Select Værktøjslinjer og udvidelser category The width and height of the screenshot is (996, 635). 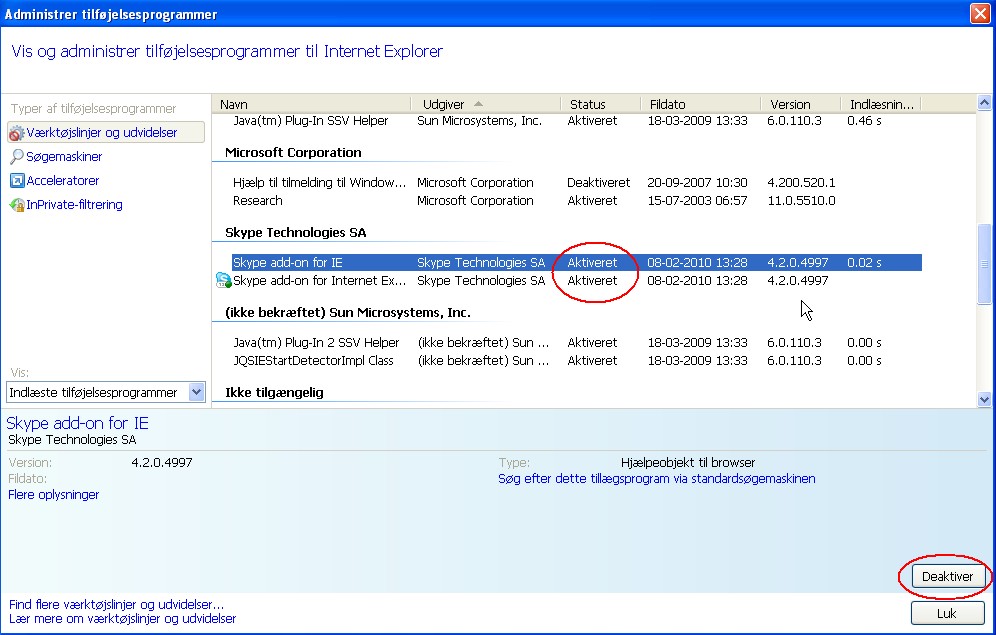106,133
